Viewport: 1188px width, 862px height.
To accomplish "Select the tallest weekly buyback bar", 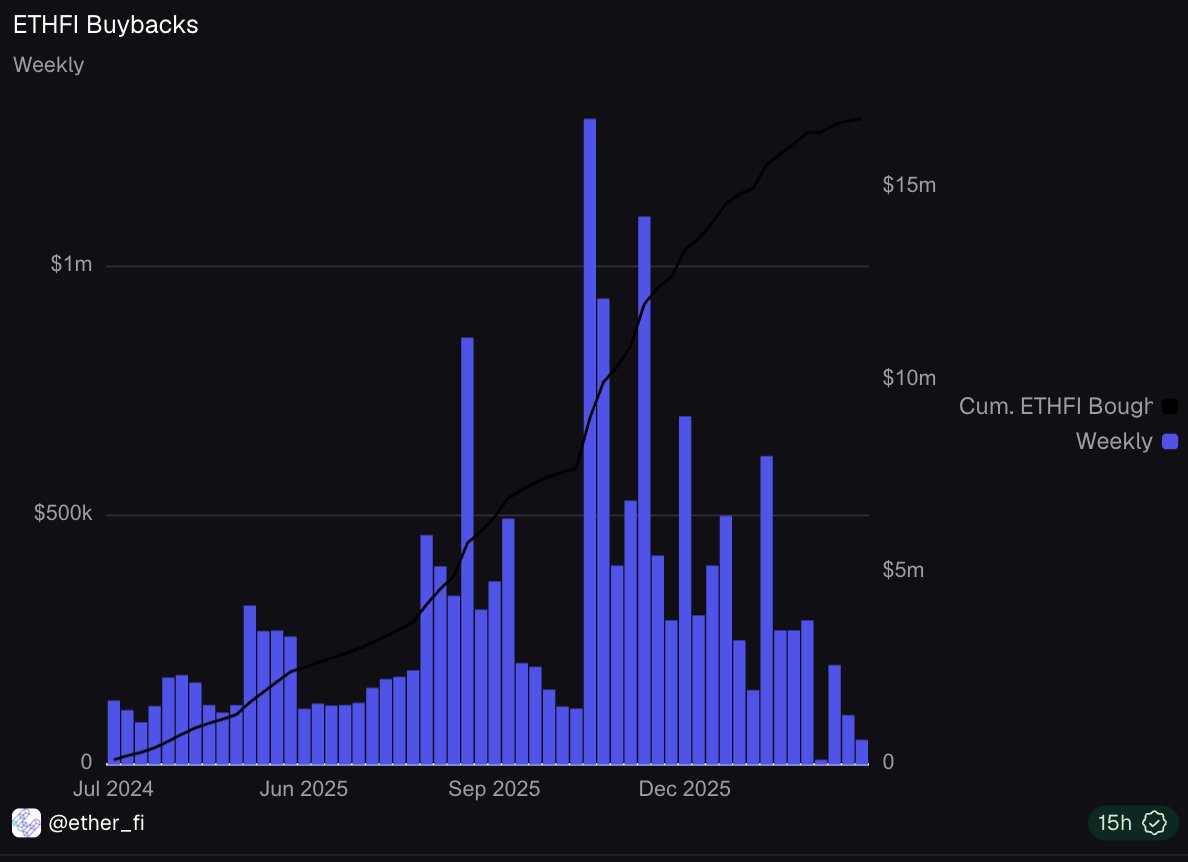I will pyautogui.click(x=589, y=441).
